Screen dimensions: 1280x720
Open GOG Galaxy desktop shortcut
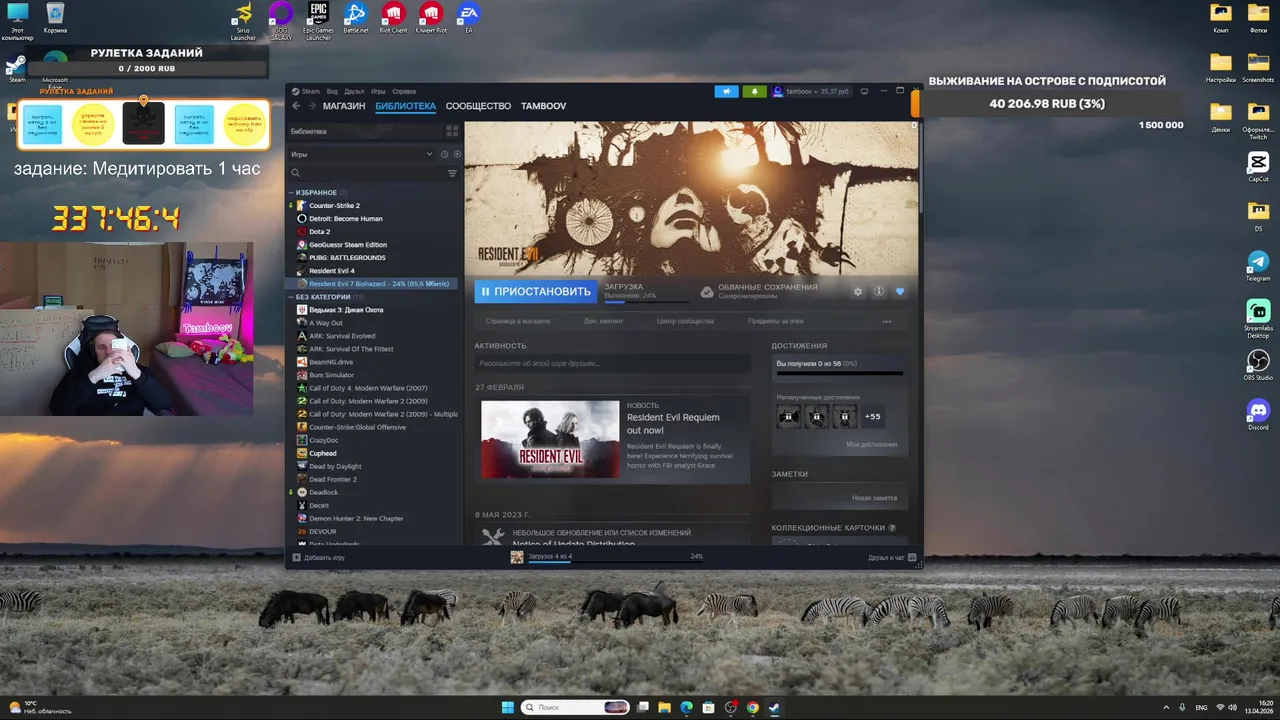281,20
